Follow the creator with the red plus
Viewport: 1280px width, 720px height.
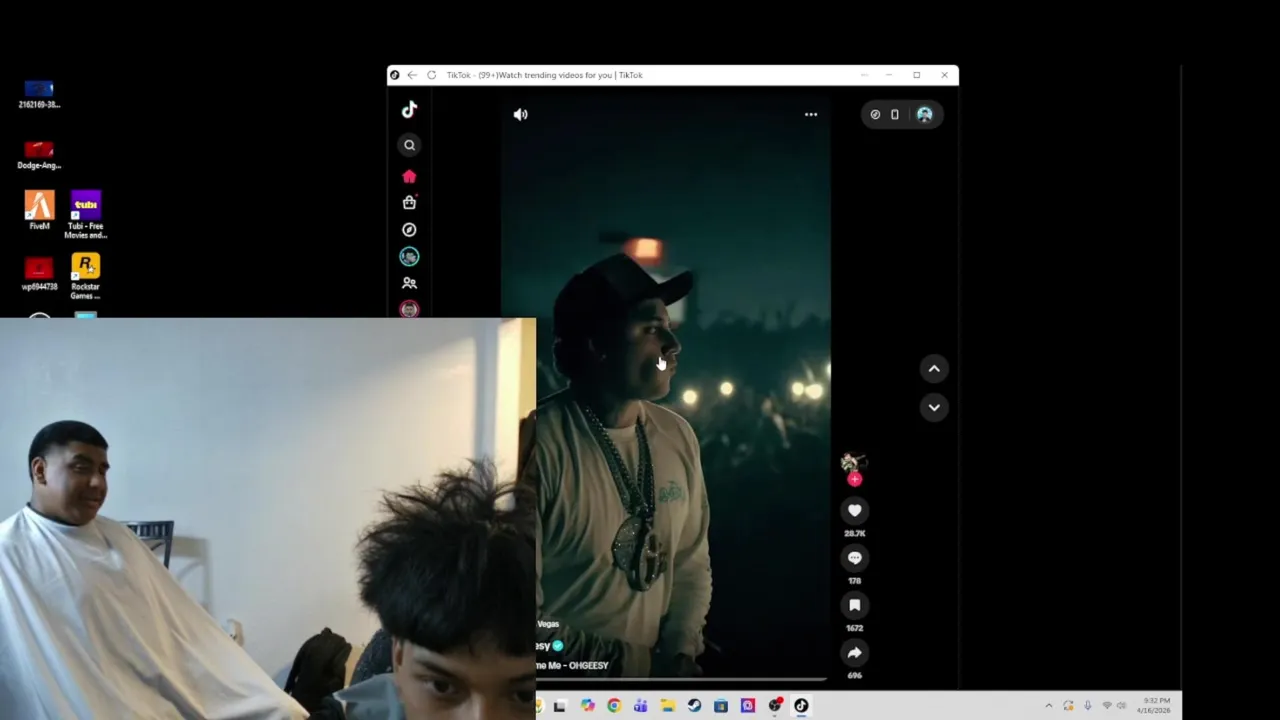click(854, 480)
